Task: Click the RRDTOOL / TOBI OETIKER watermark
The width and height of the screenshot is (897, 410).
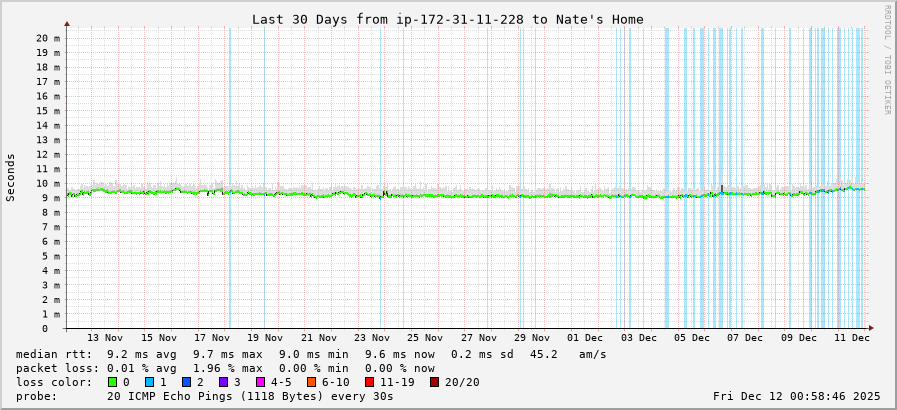Action: coord(886,60)
